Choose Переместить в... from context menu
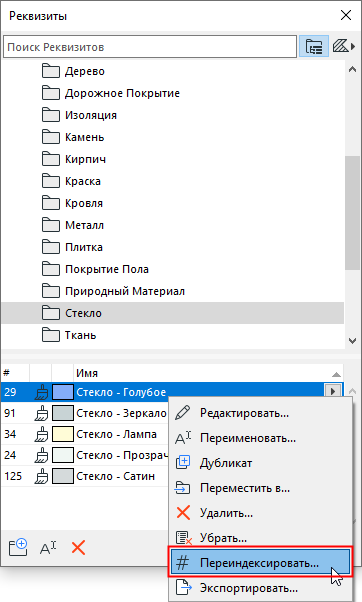 click(x=261, y=488)
